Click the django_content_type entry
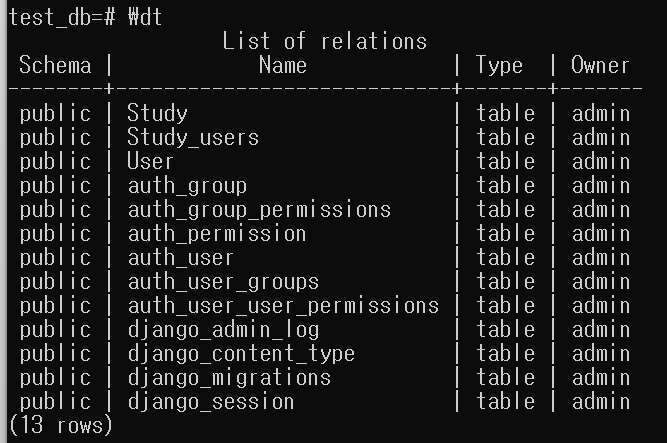This screenshot has width=667, height=443. 241,354
